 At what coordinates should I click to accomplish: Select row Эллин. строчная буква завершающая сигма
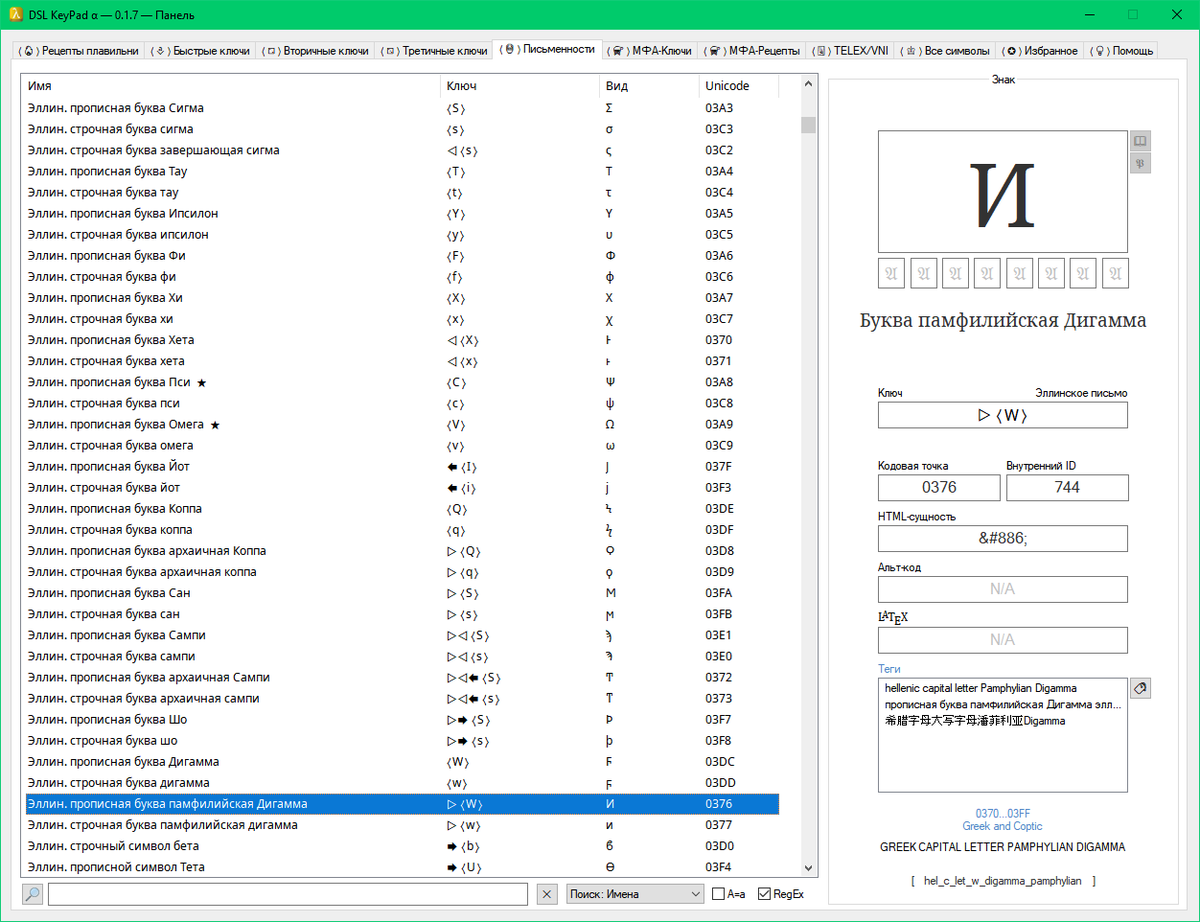click(x=402, y=150)
